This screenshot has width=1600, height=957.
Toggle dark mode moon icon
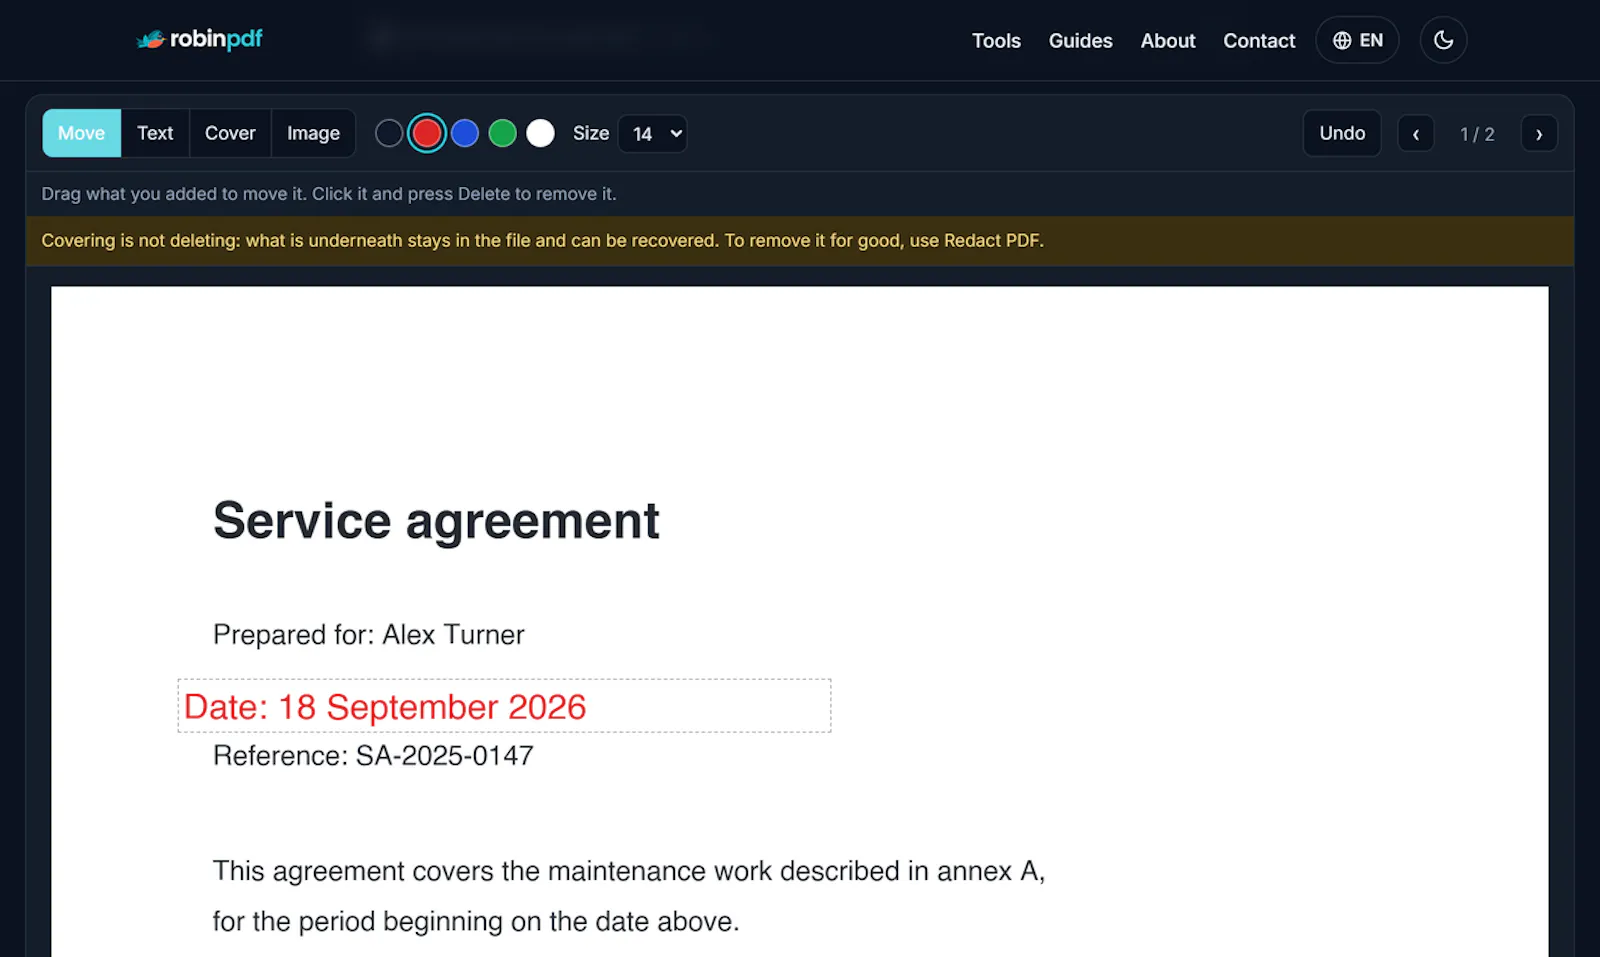(x=1443, y=40)
